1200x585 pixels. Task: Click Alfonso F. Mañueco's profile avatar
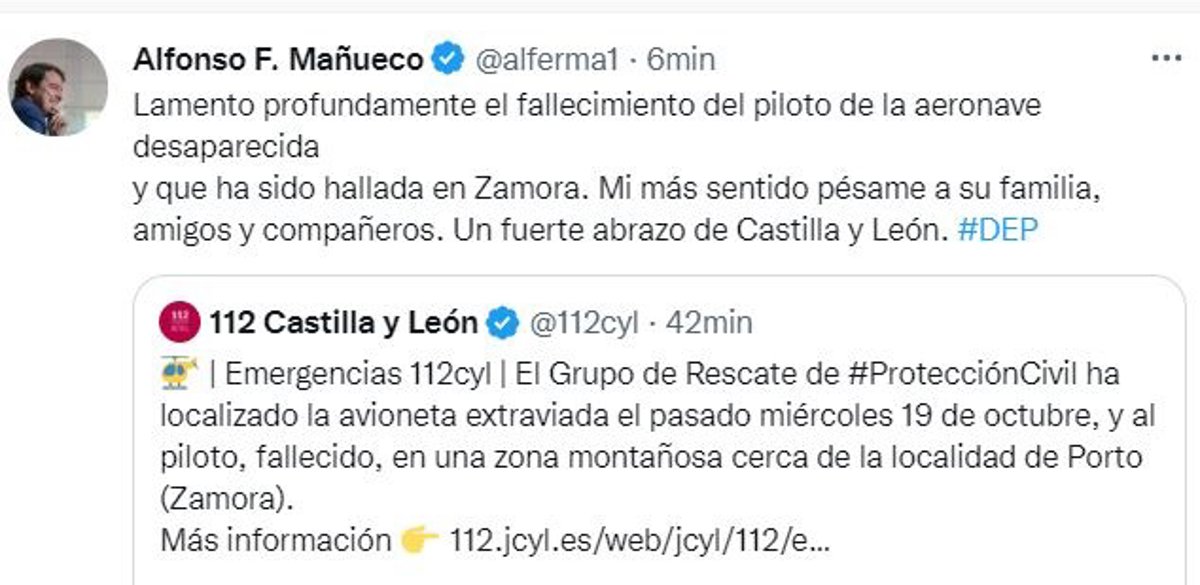(x=58, y=88)
